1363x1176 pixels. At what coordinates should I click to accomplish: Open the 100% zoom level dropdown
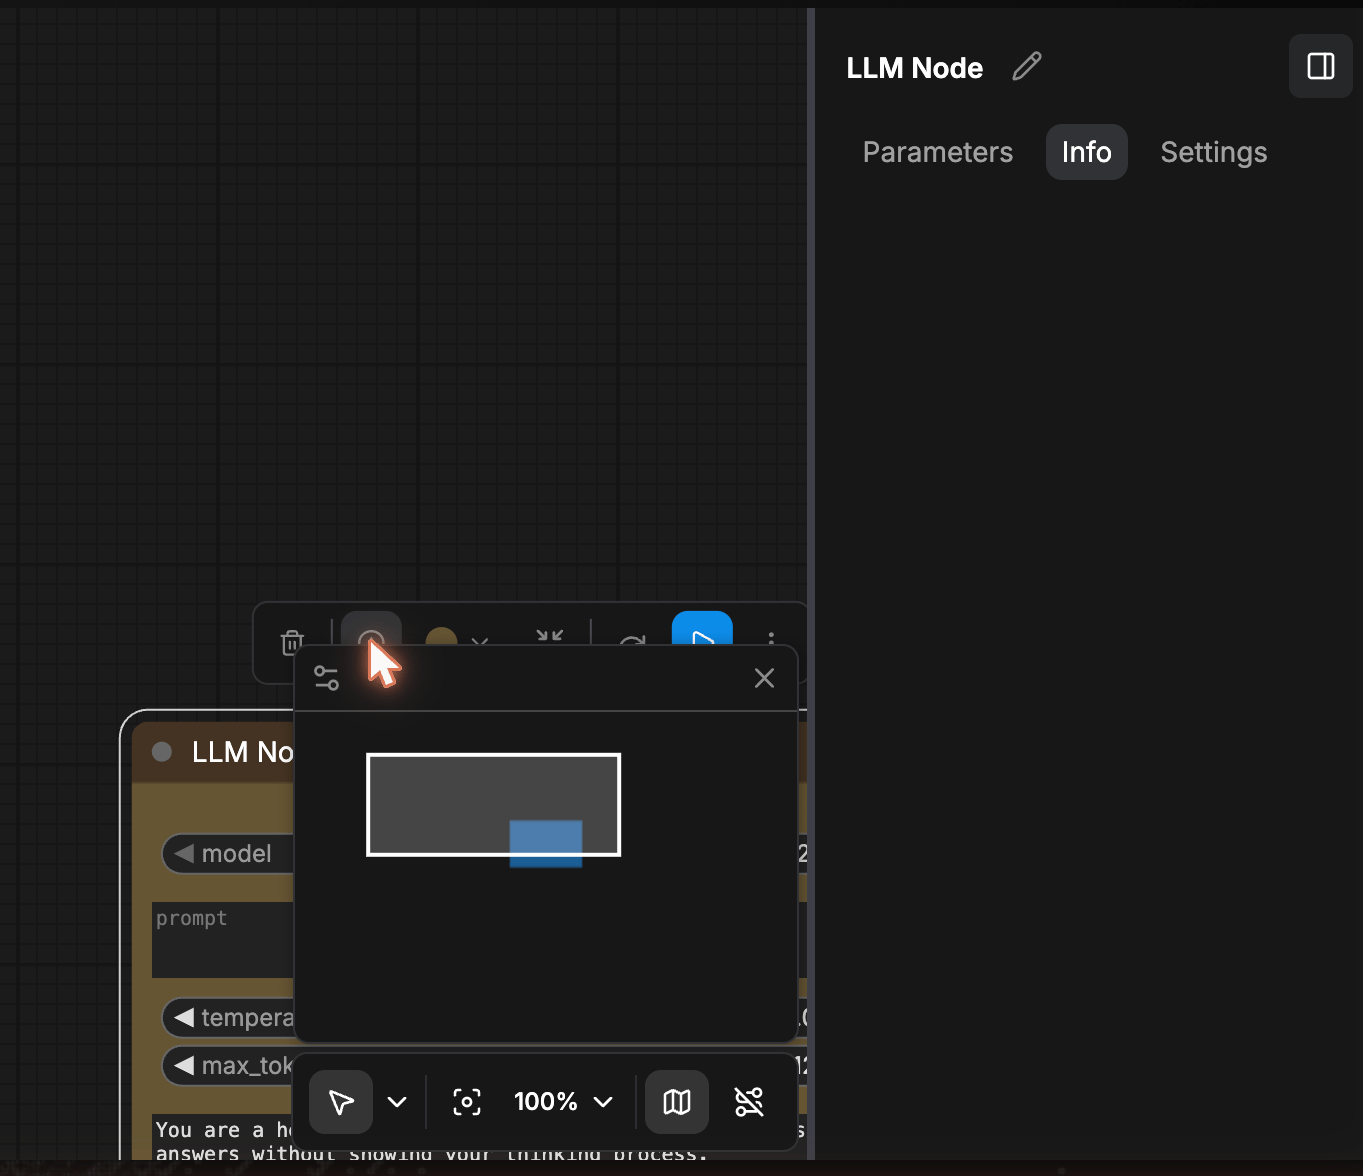[563, 1102]
